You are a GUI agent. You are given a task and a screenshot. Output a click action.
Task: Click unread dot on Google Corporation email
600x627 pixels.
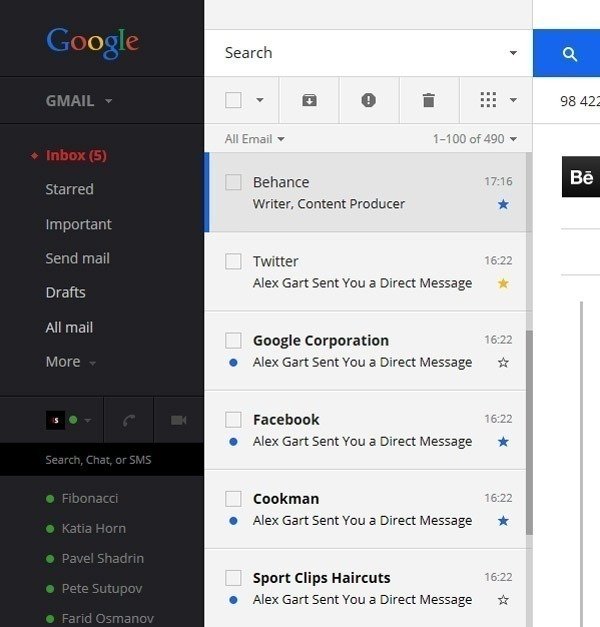tap(234, 363)
